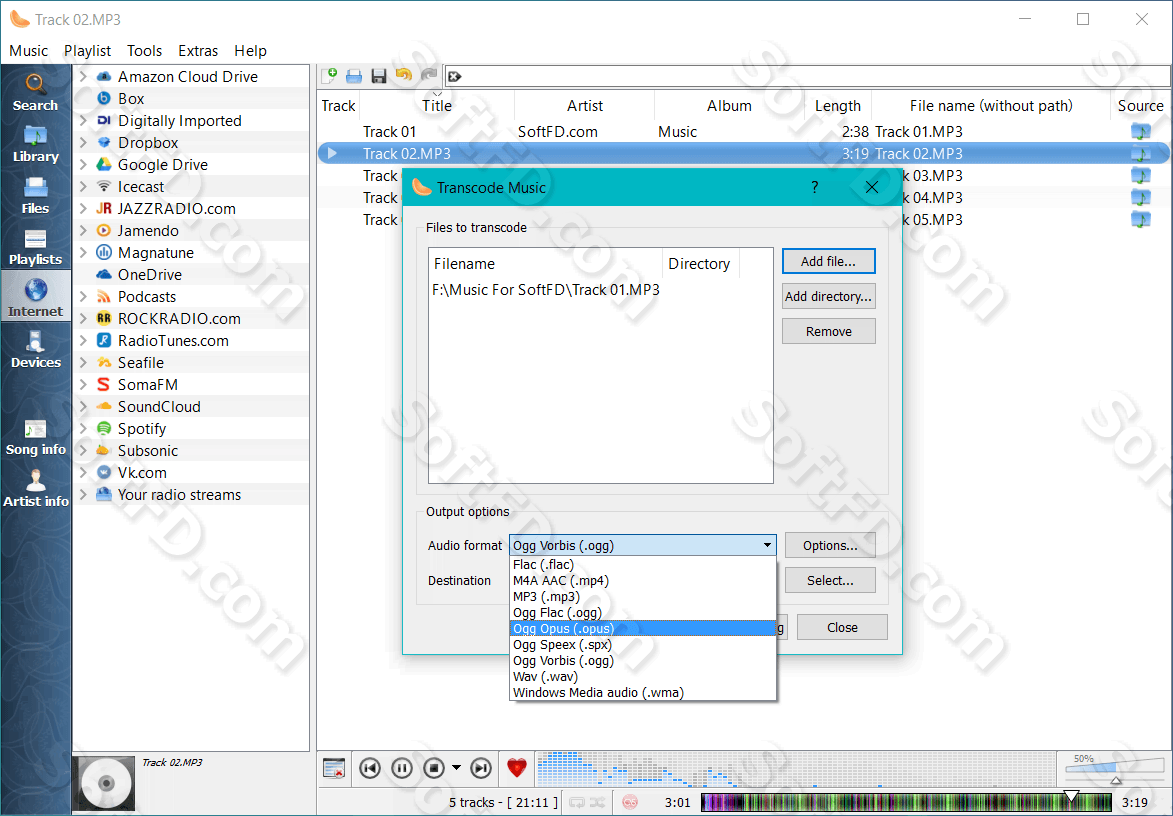1173x816 pixels.
Task: Expand the Icecast tree node
Action: point(84,186)
